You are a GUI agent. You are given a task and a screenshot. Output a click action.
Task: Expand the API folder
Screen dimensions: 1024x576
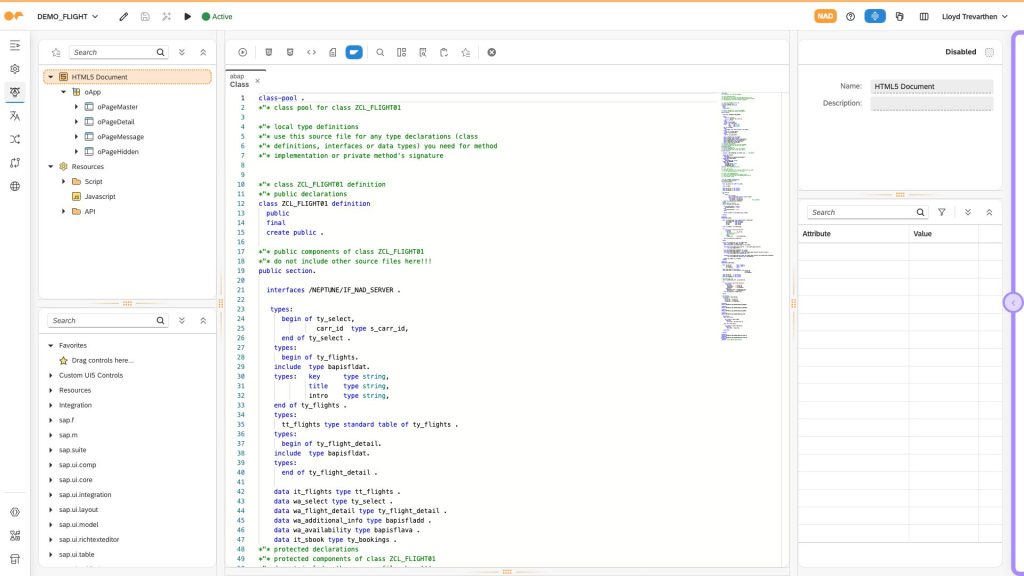pos(63,212)
